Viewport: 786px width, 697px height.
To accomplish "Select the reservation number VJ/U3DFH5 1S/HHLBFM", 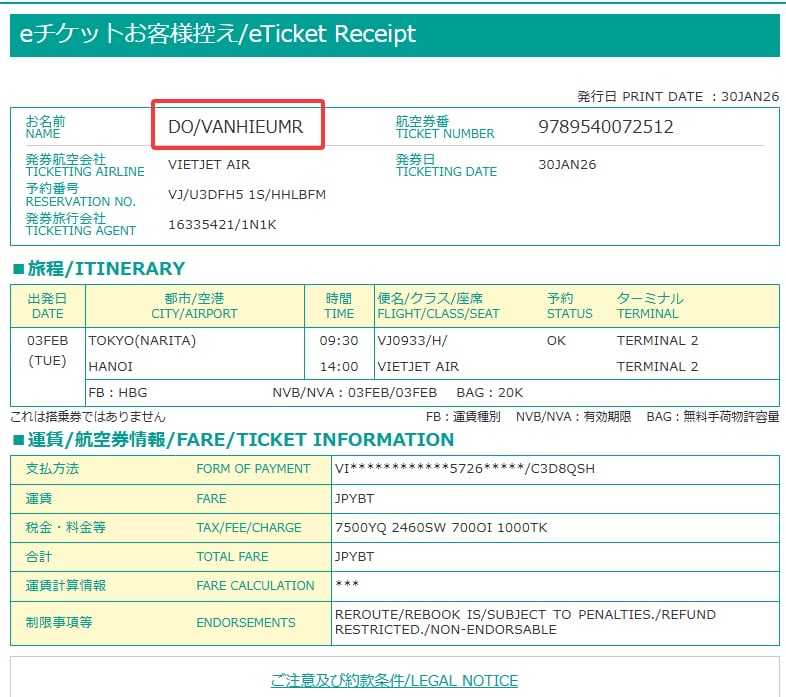I will [x=247, y=194].
